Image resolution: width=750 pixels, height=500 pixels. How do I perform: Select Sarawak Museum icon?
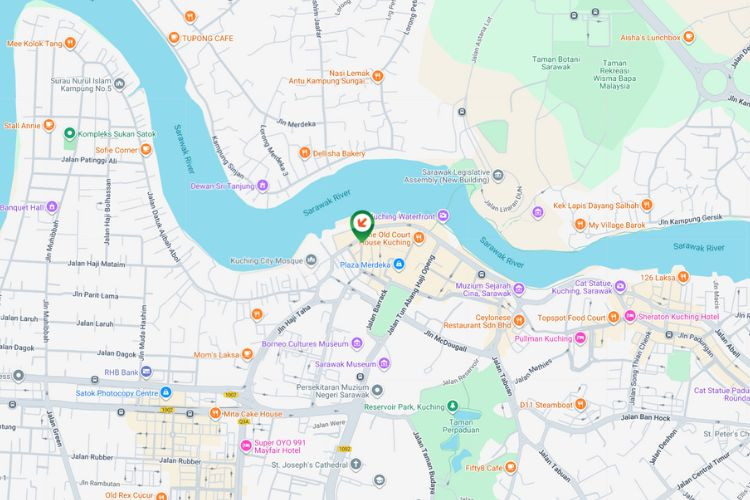tap(384, 364)
